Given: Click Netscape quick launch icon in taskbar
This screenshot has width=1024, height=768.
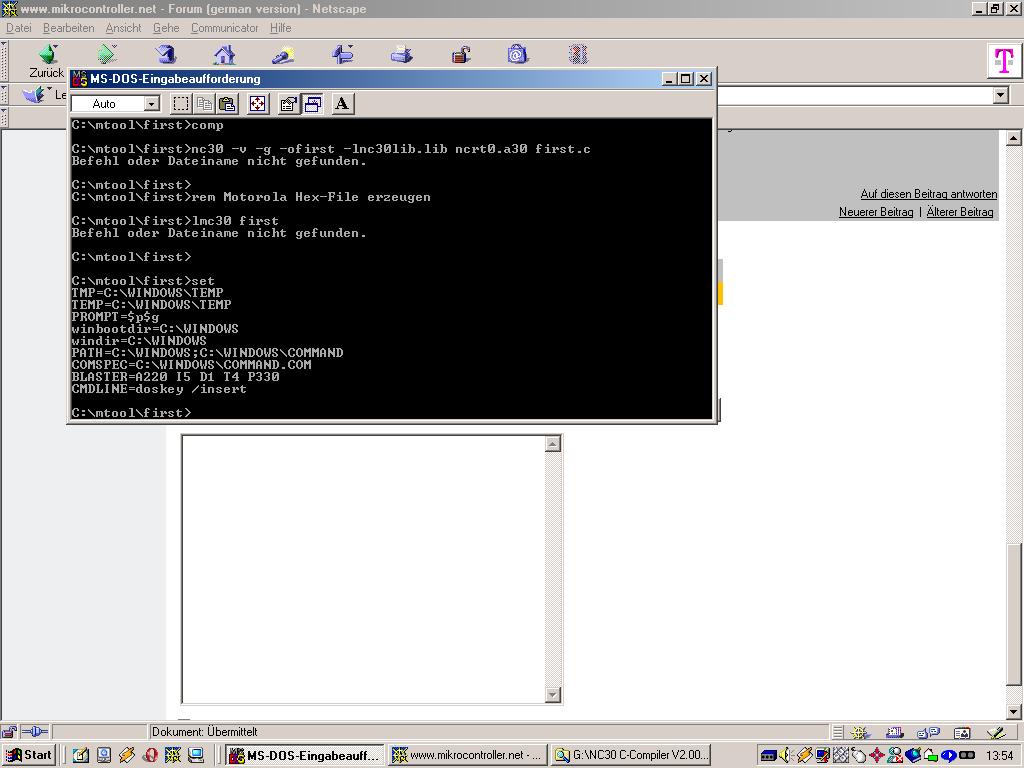Looking at the screenshot, I should (x=173, y=756).
